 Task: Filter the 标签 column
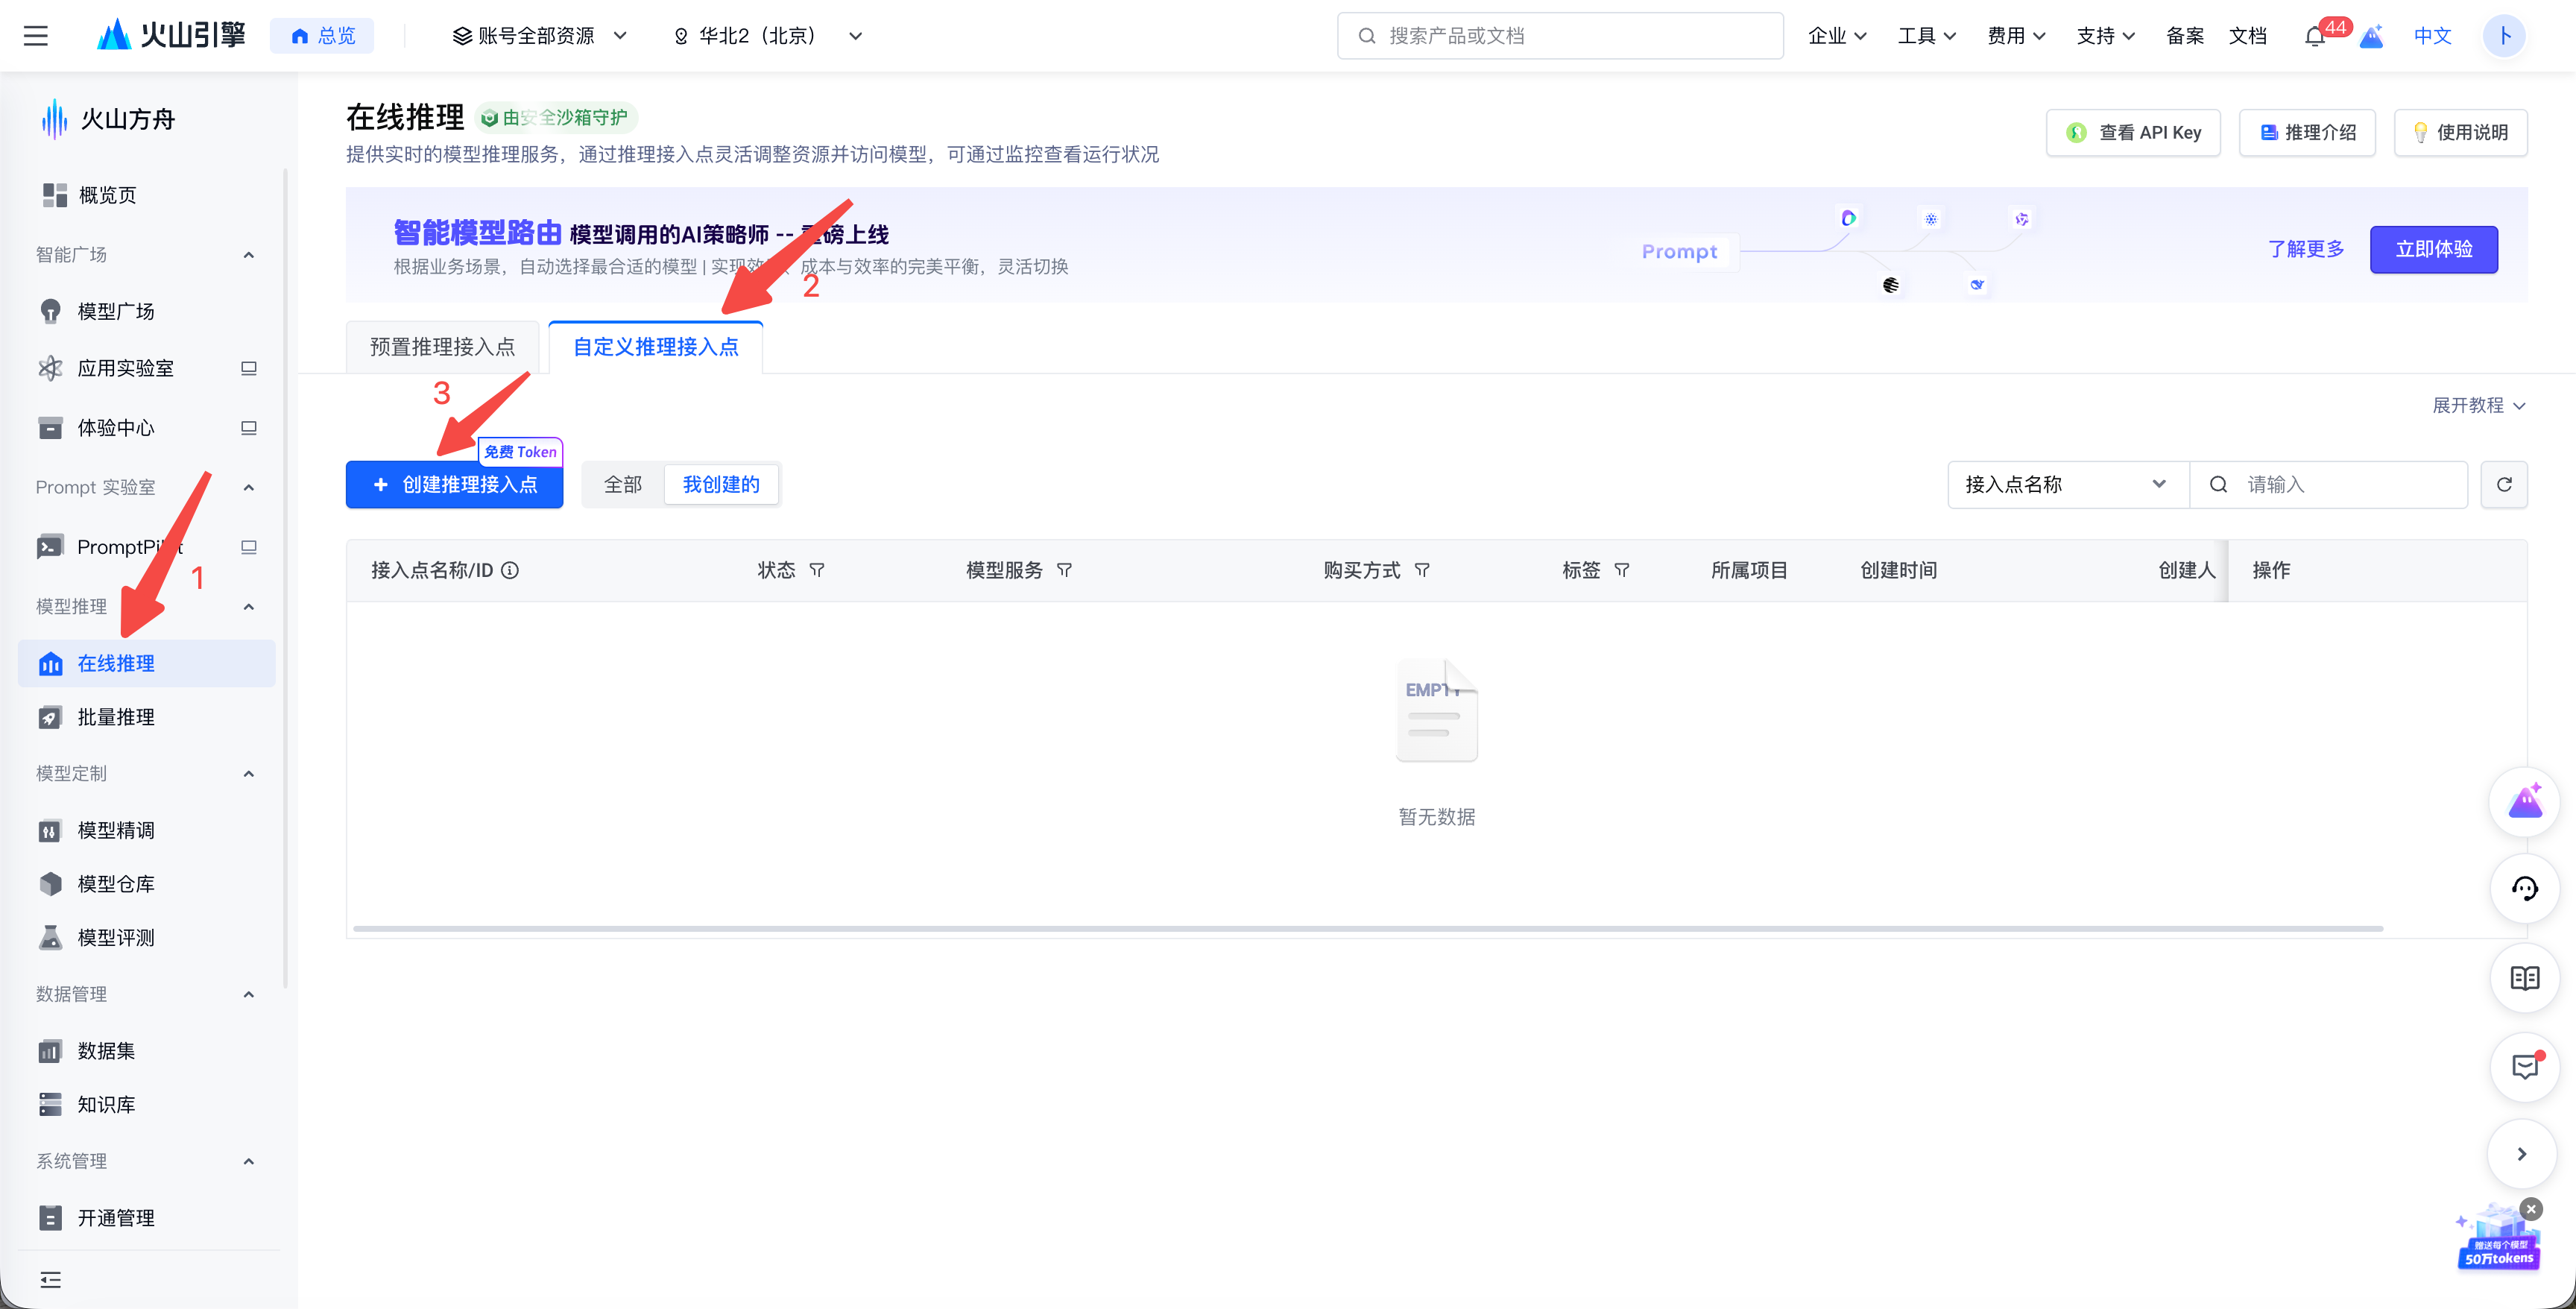tap(1622, 570)
